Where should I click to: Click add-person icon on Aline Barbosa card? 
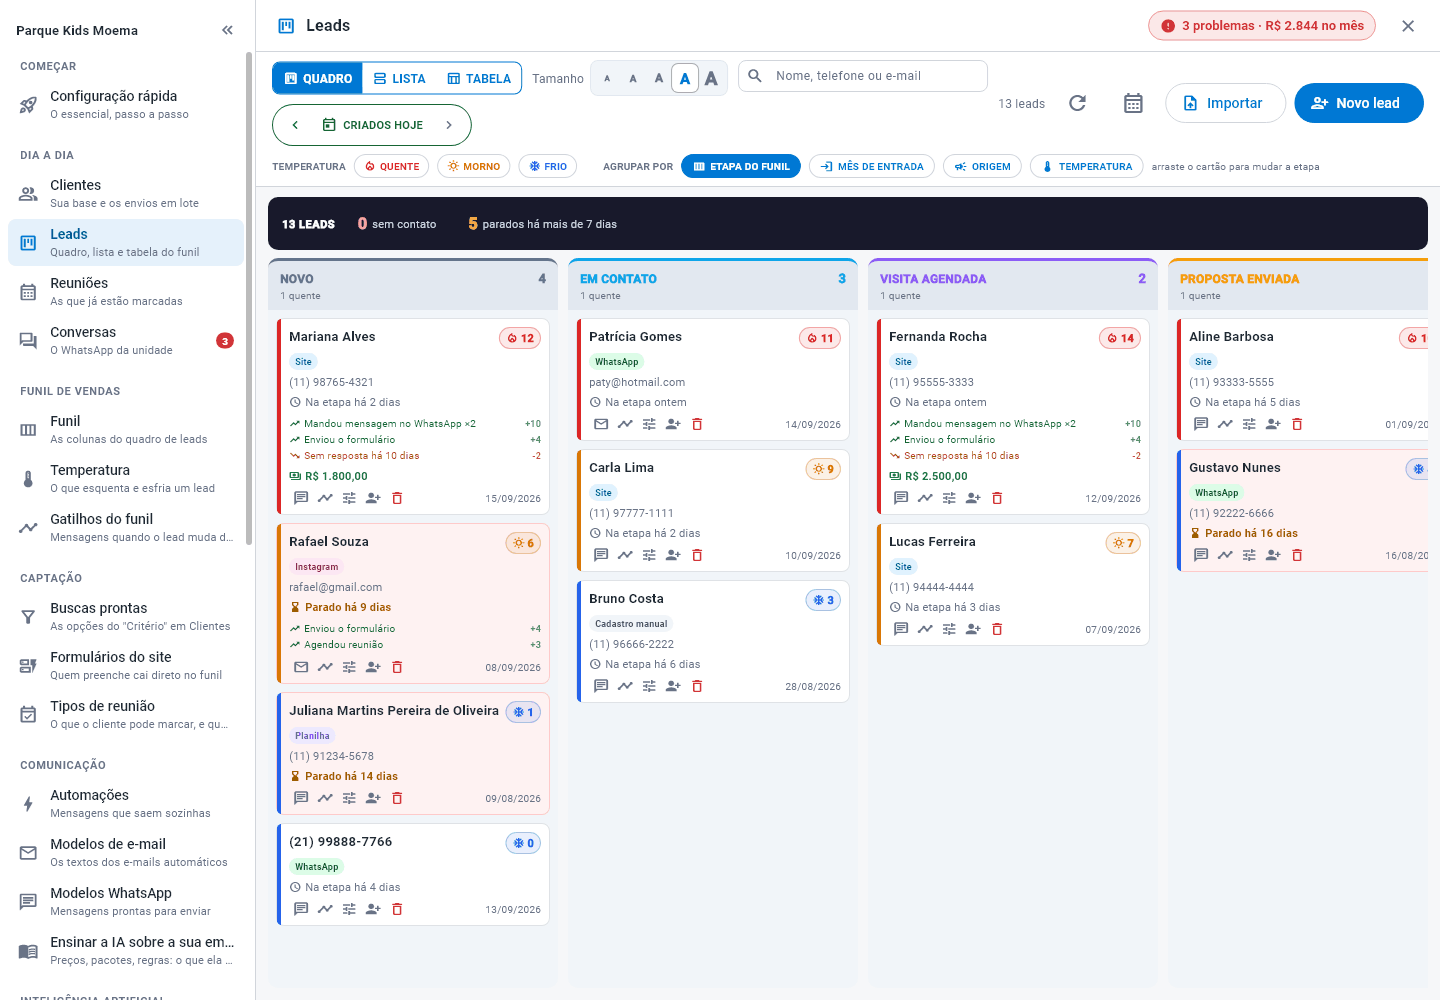[x=1273, y=424]
